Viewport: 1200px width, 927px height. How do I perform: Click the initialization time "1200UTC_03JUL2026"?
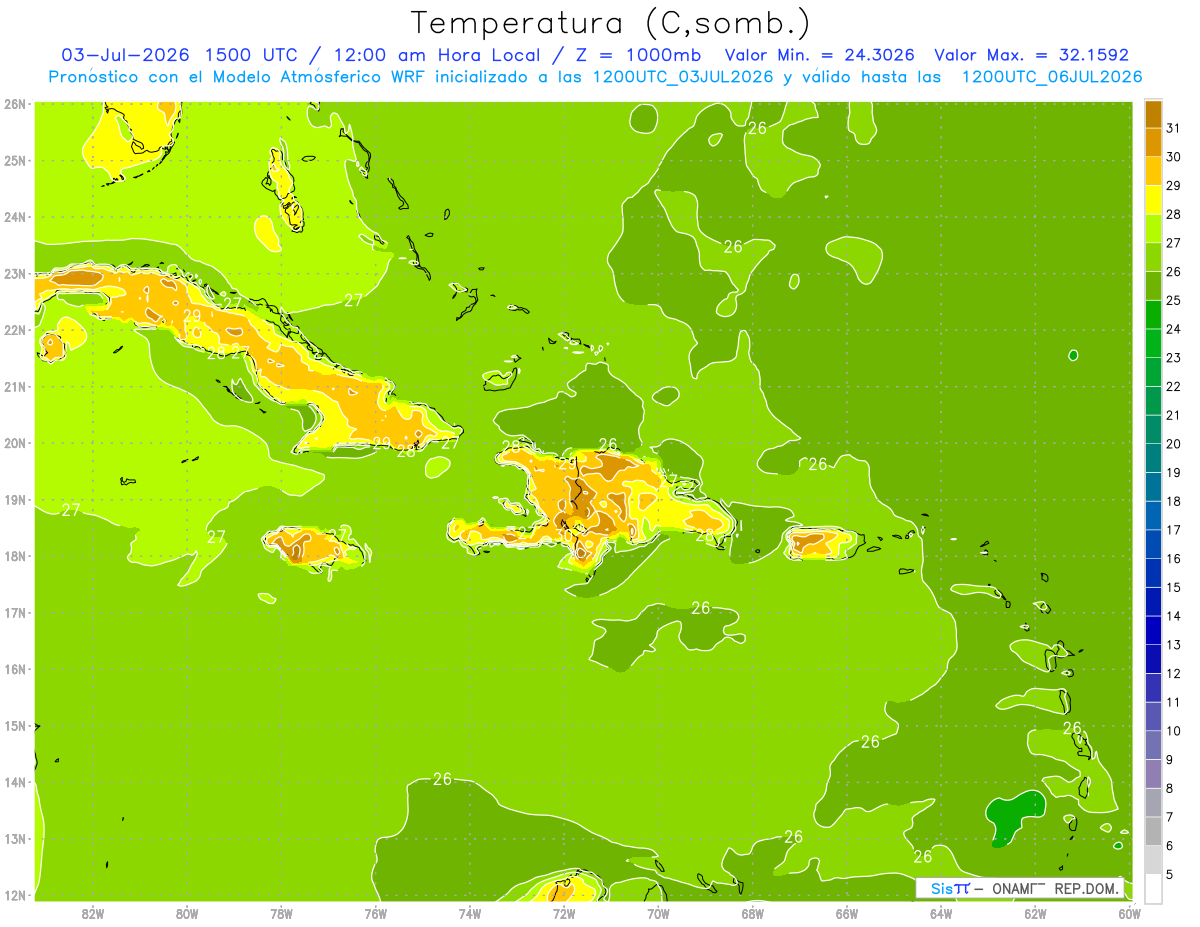click(682, 77)
